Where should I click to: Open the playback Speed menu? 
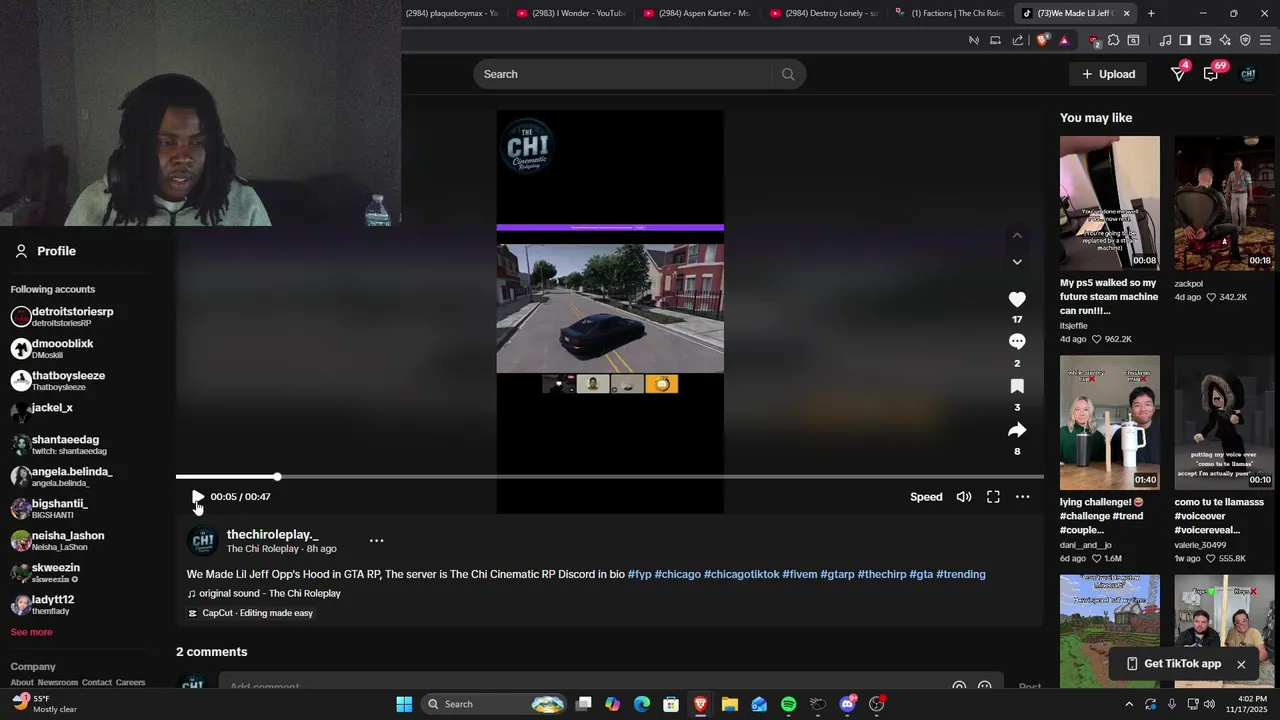926,497
